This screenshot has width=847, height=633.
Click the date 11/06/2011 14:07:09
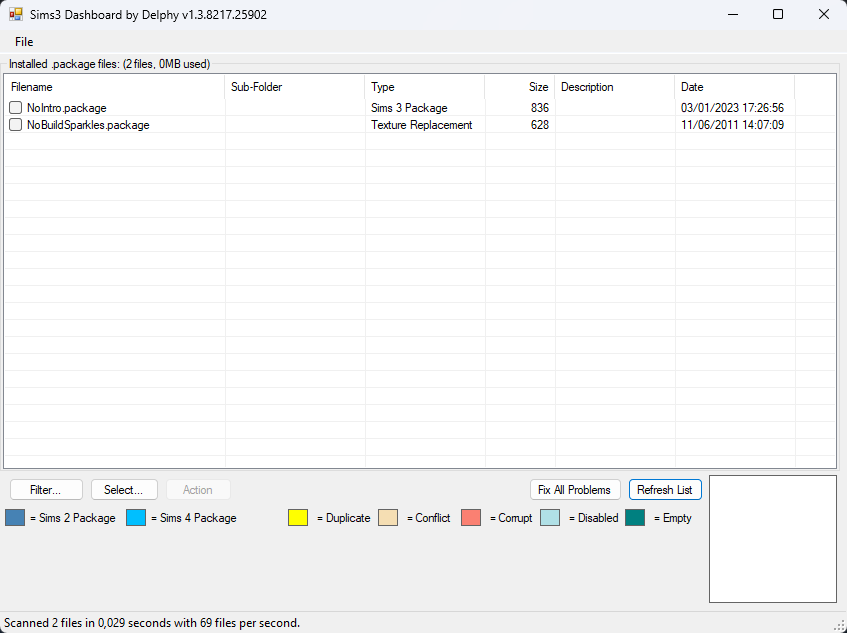tap(732, 125)
